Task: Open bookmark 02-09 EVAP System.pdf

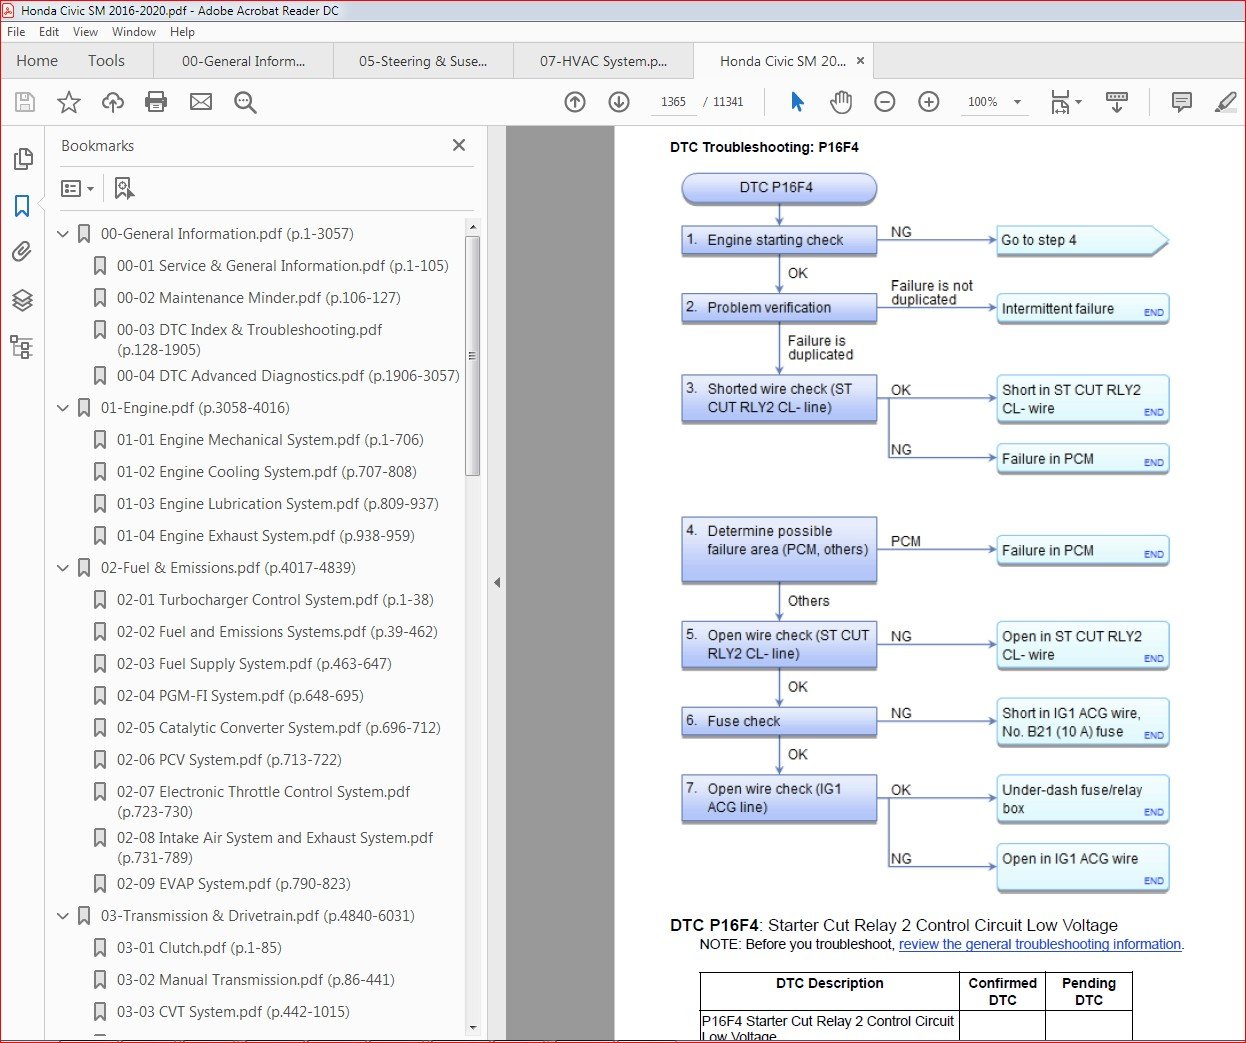Action: pyautogui.click(x=233, y=884)
